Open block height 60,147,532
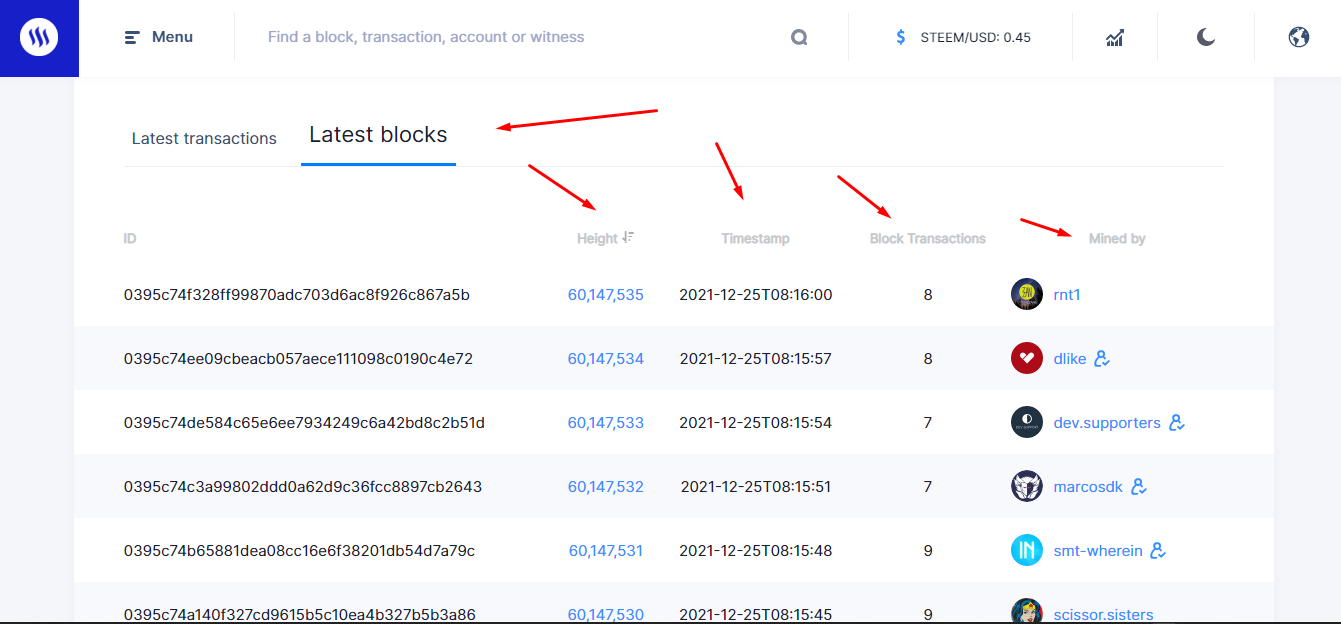This screenshot has height=624, width=1341. (x=606, y=487)
